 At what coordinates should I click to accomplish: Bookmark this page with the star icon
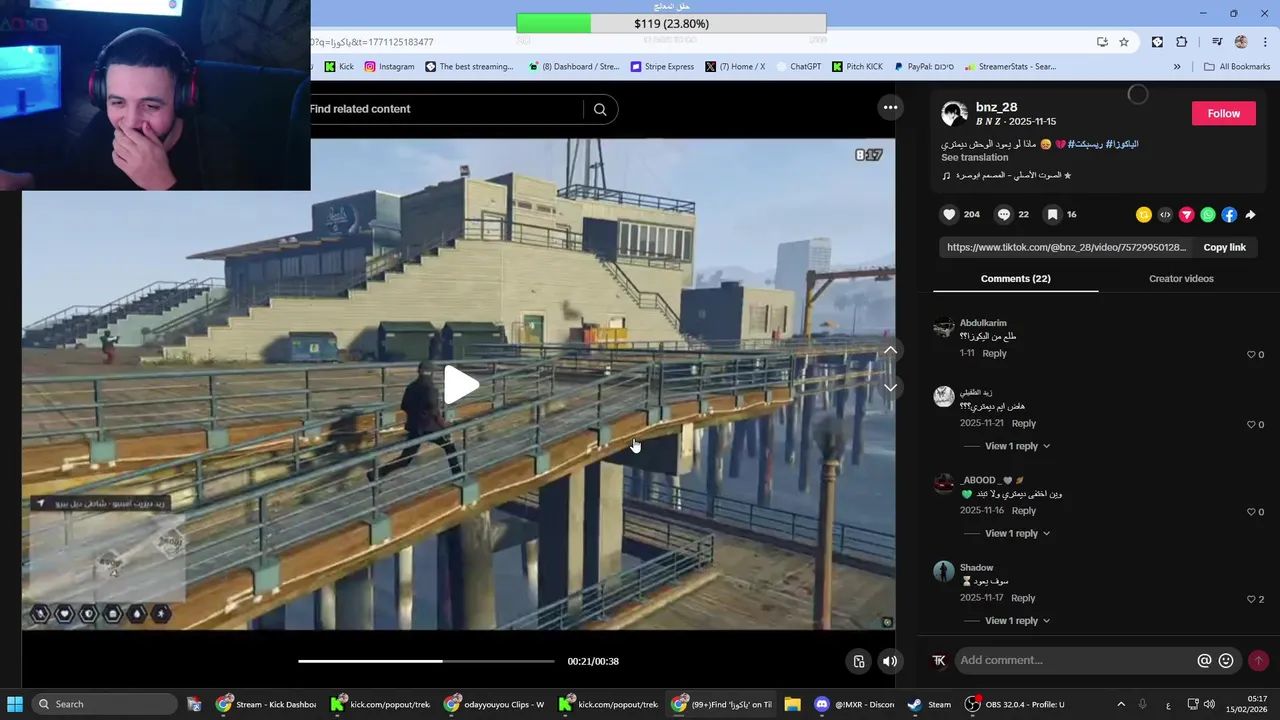(1124, 42)
